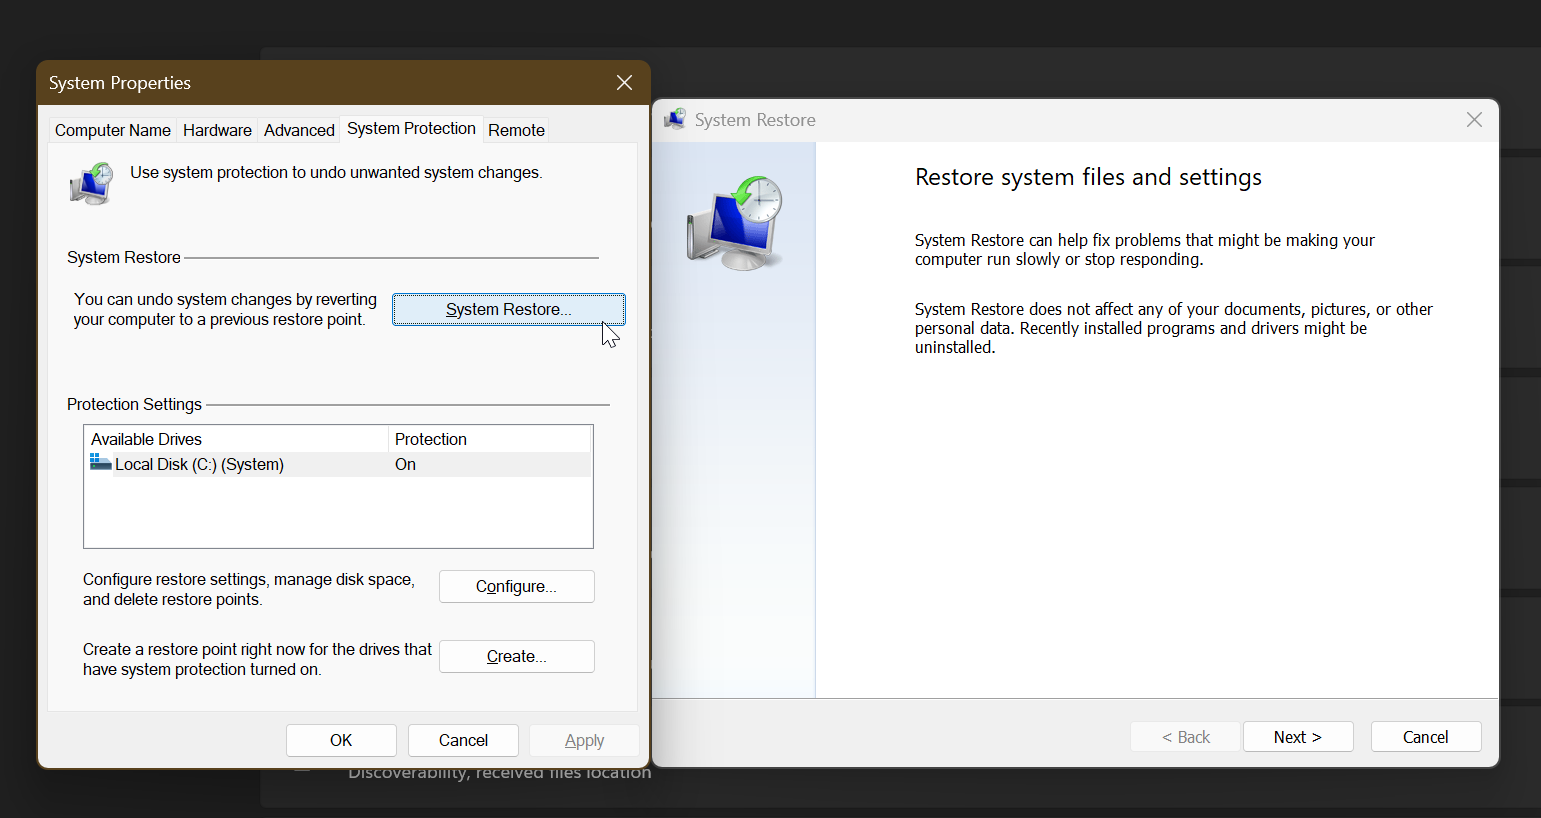This screenshot has width=1541, height=818.
Task: Click the 'System Restore does not affect' paragraph
Action: pyautogui.click(x=1174, y=328)
